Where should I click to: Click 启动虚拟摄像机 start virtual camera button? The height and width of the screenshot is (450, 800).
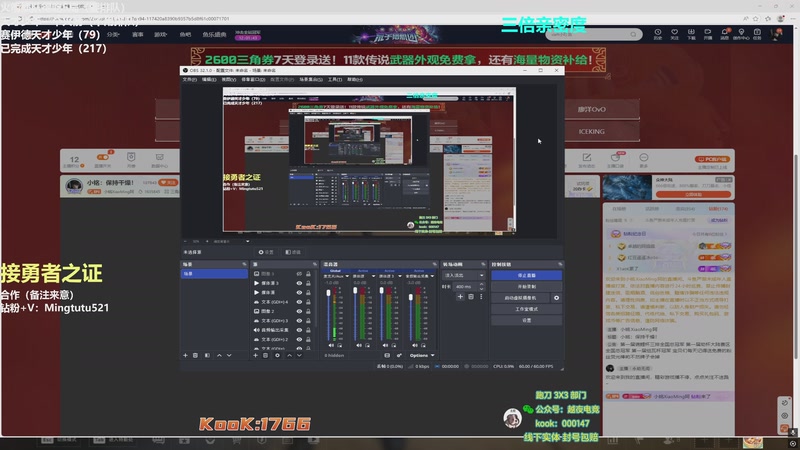[x=520, y=297]
